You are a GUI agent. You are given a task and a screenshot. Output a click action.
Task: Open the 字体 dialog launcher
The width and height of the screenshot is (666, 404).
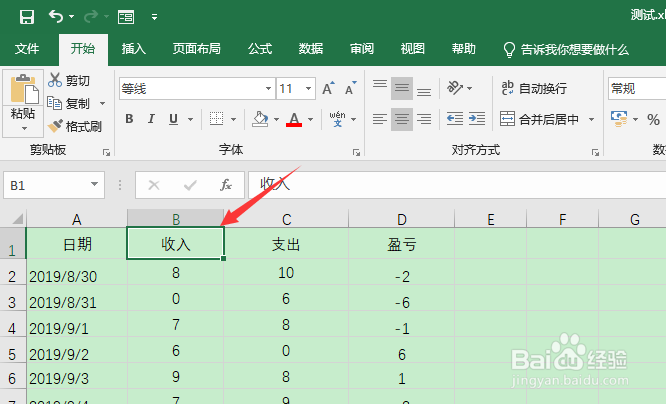click(356, 153)
